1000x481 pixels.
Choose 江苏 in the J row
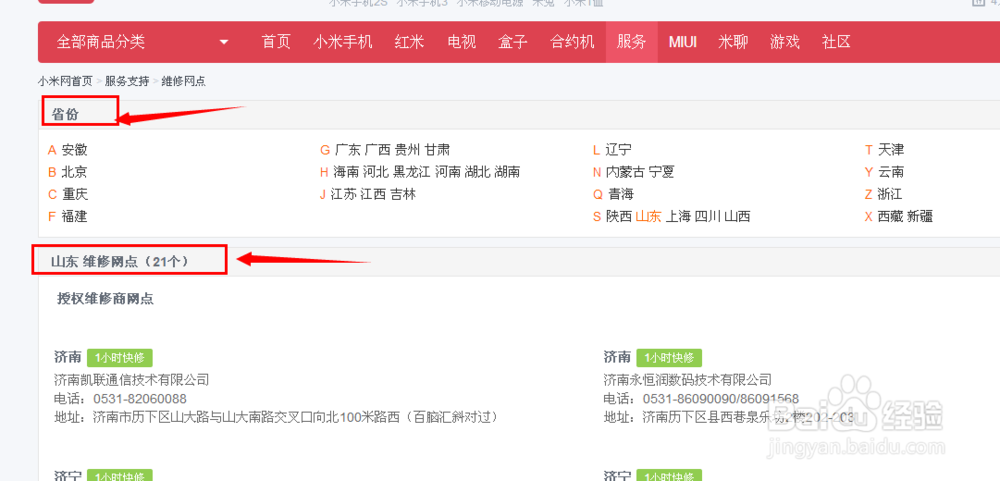pos(343,194)
